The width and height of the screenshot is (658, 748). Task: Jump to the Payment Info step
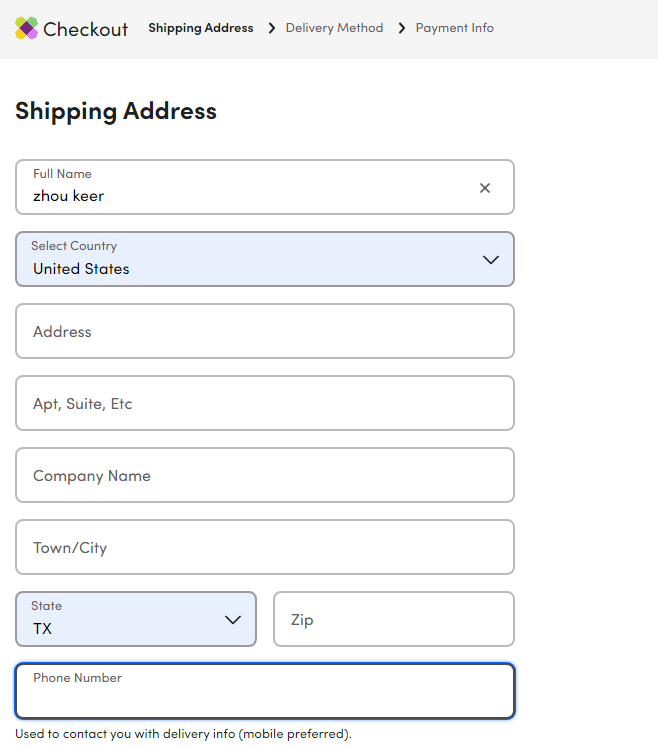click(455, 28)
